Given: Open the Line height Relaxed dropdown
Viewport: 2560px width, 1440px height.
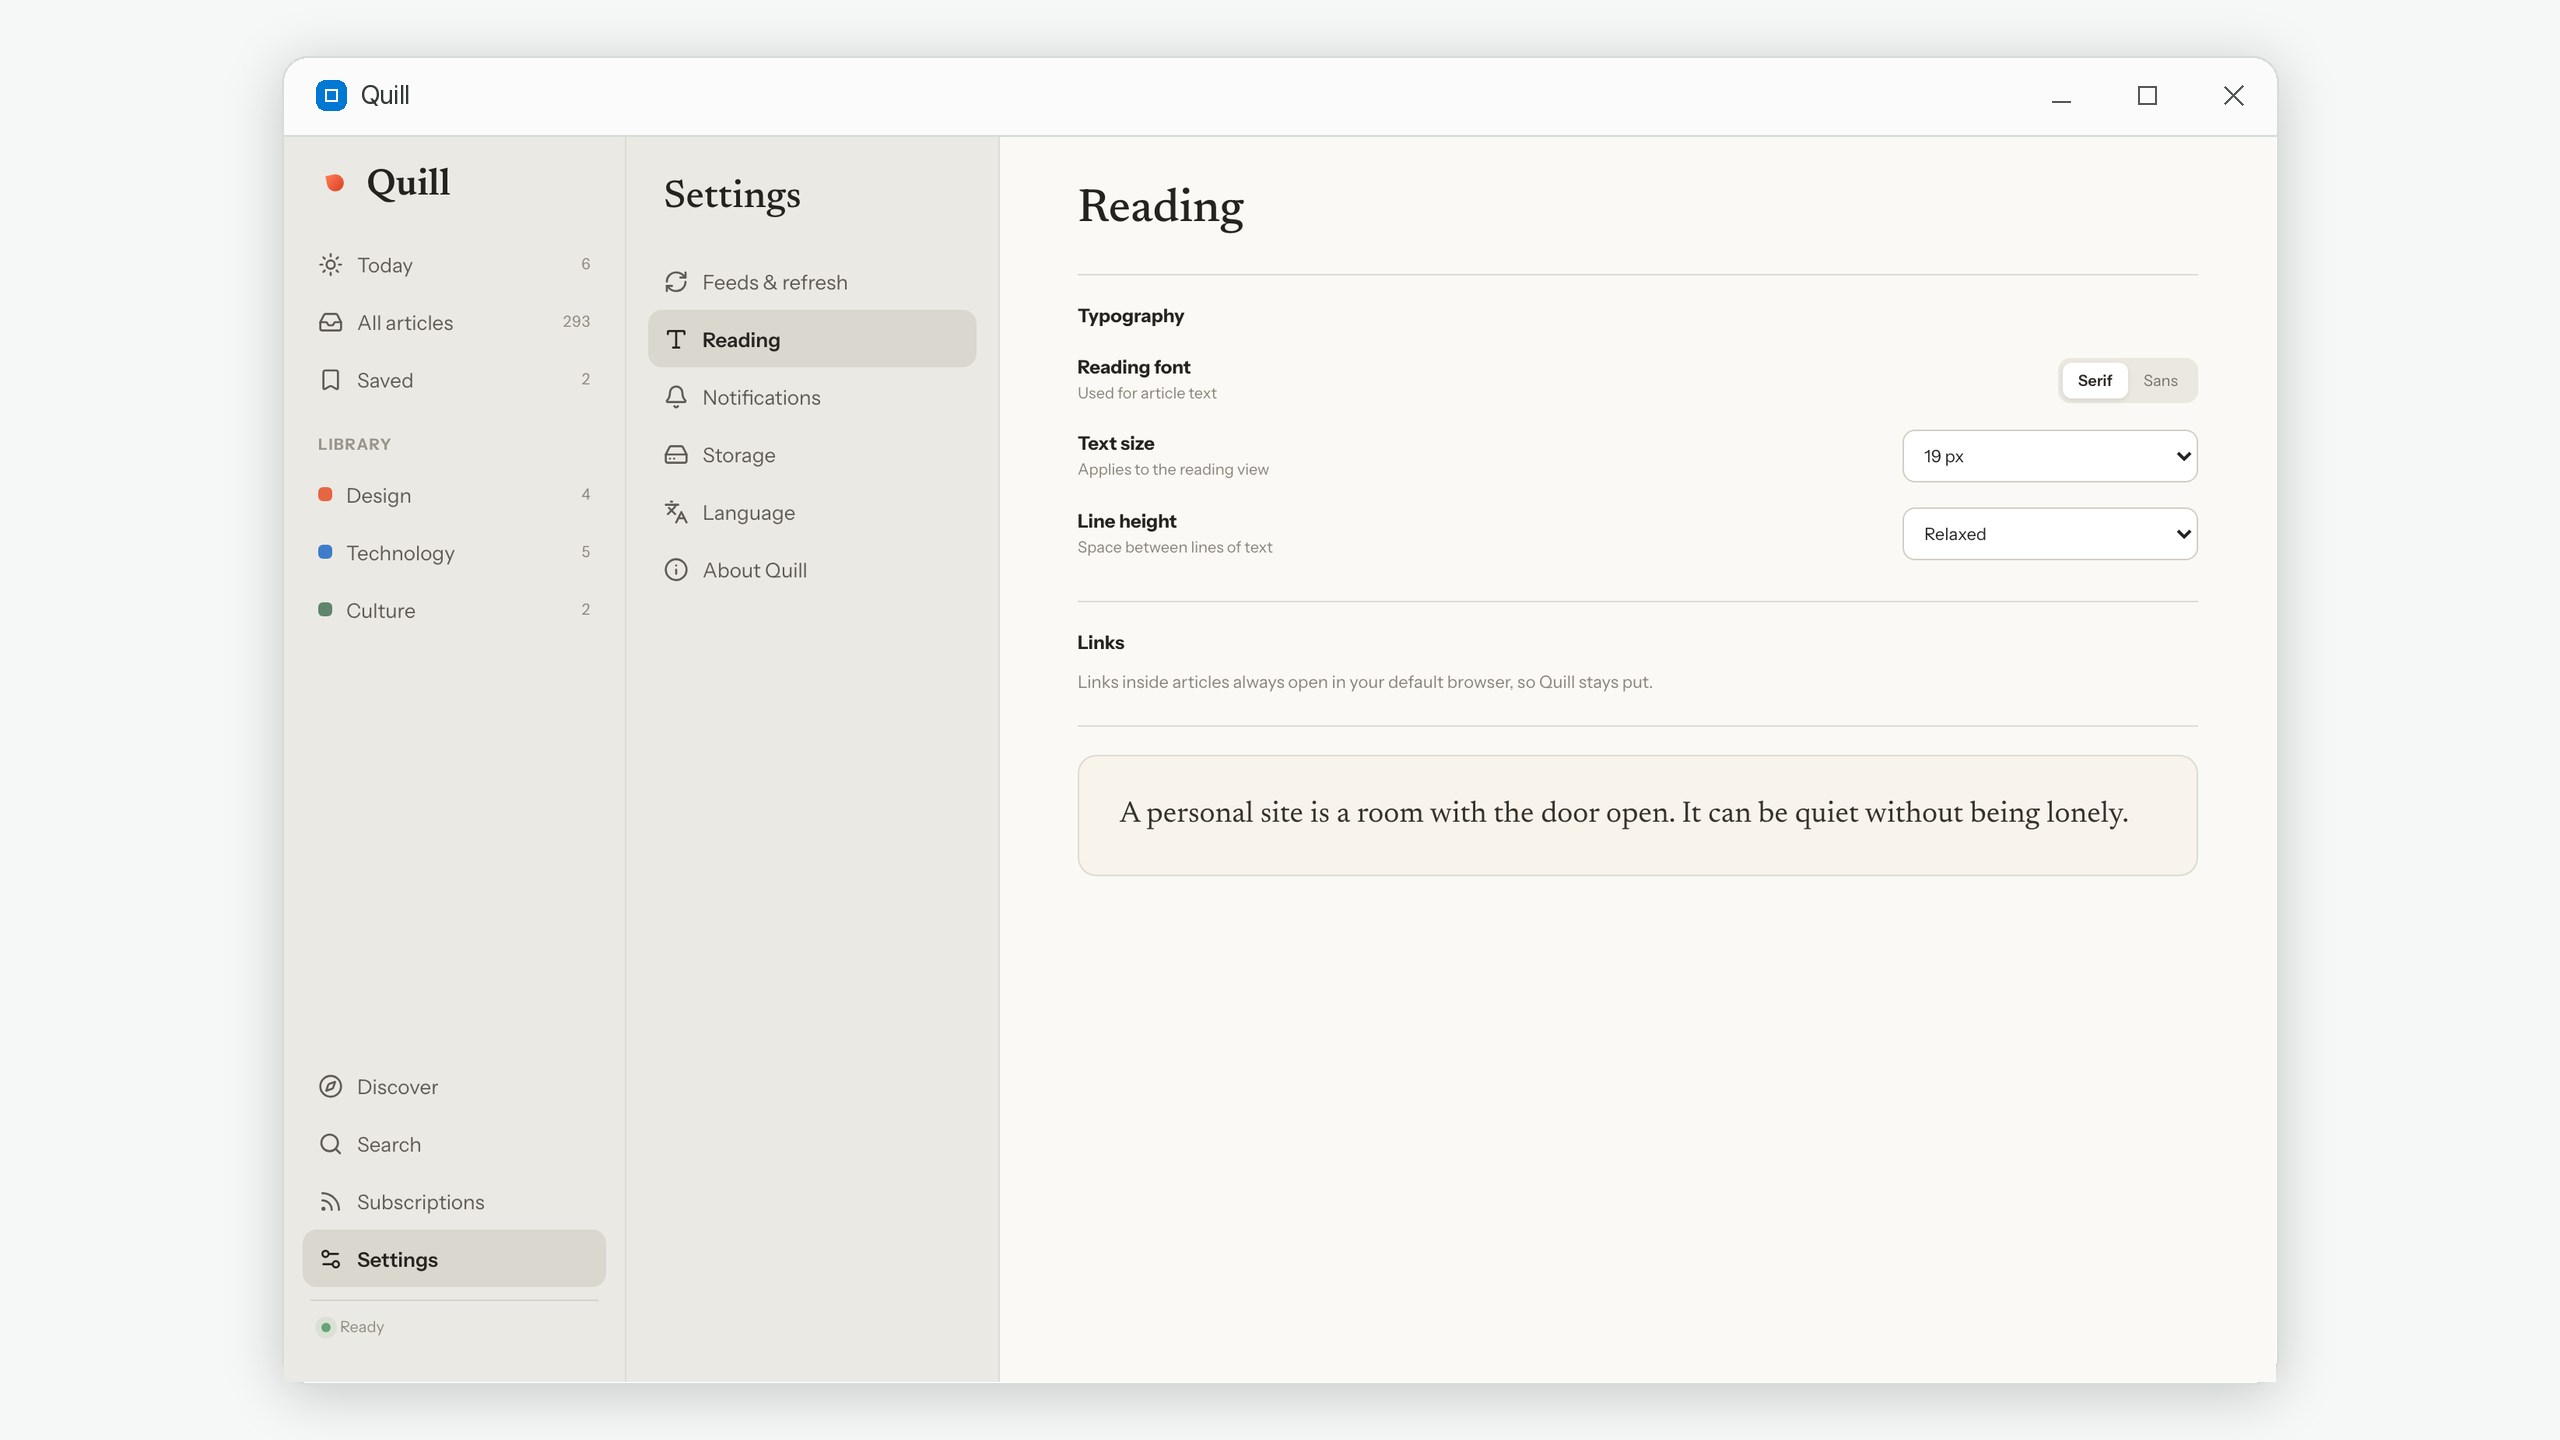Looking at the screenshot, I should pos(2049,534).
